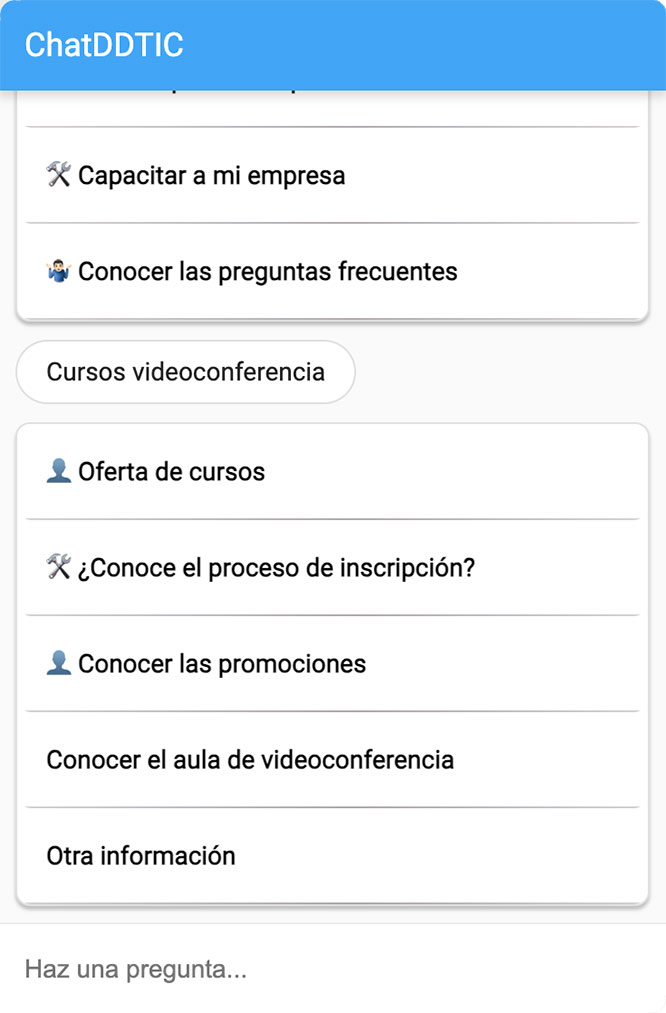
Task: Click the tools icon beside proceso de inscripción
Action: point(59,568)
